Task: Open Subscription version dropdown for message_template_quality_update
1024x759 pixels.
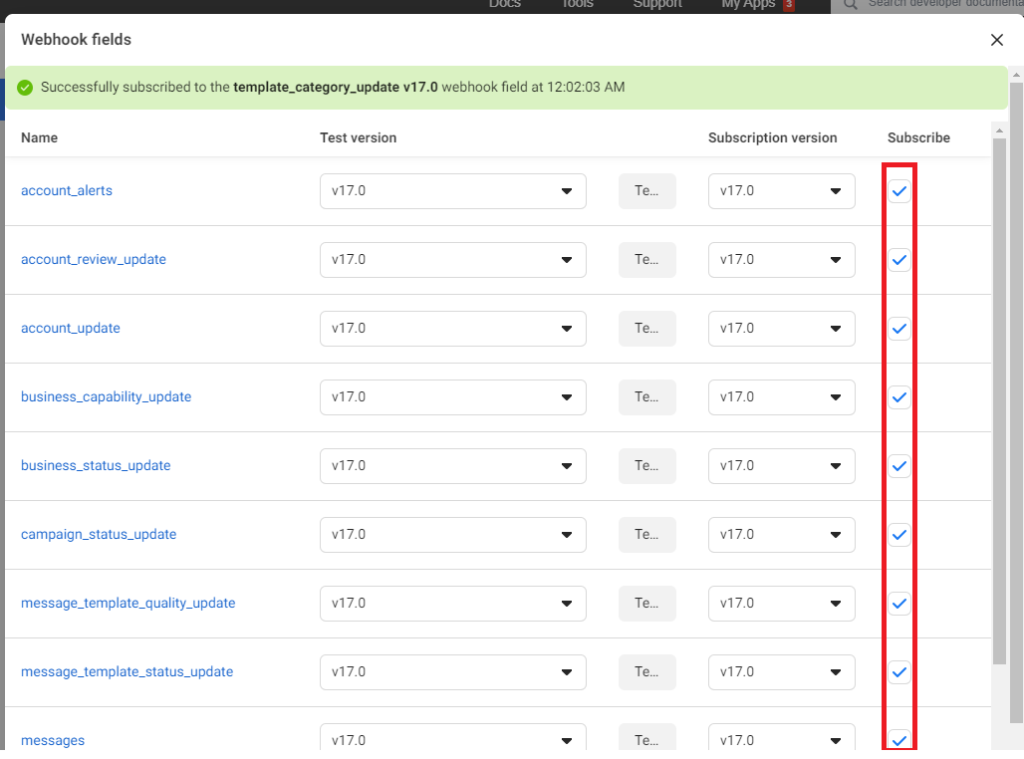Action: 782,604
